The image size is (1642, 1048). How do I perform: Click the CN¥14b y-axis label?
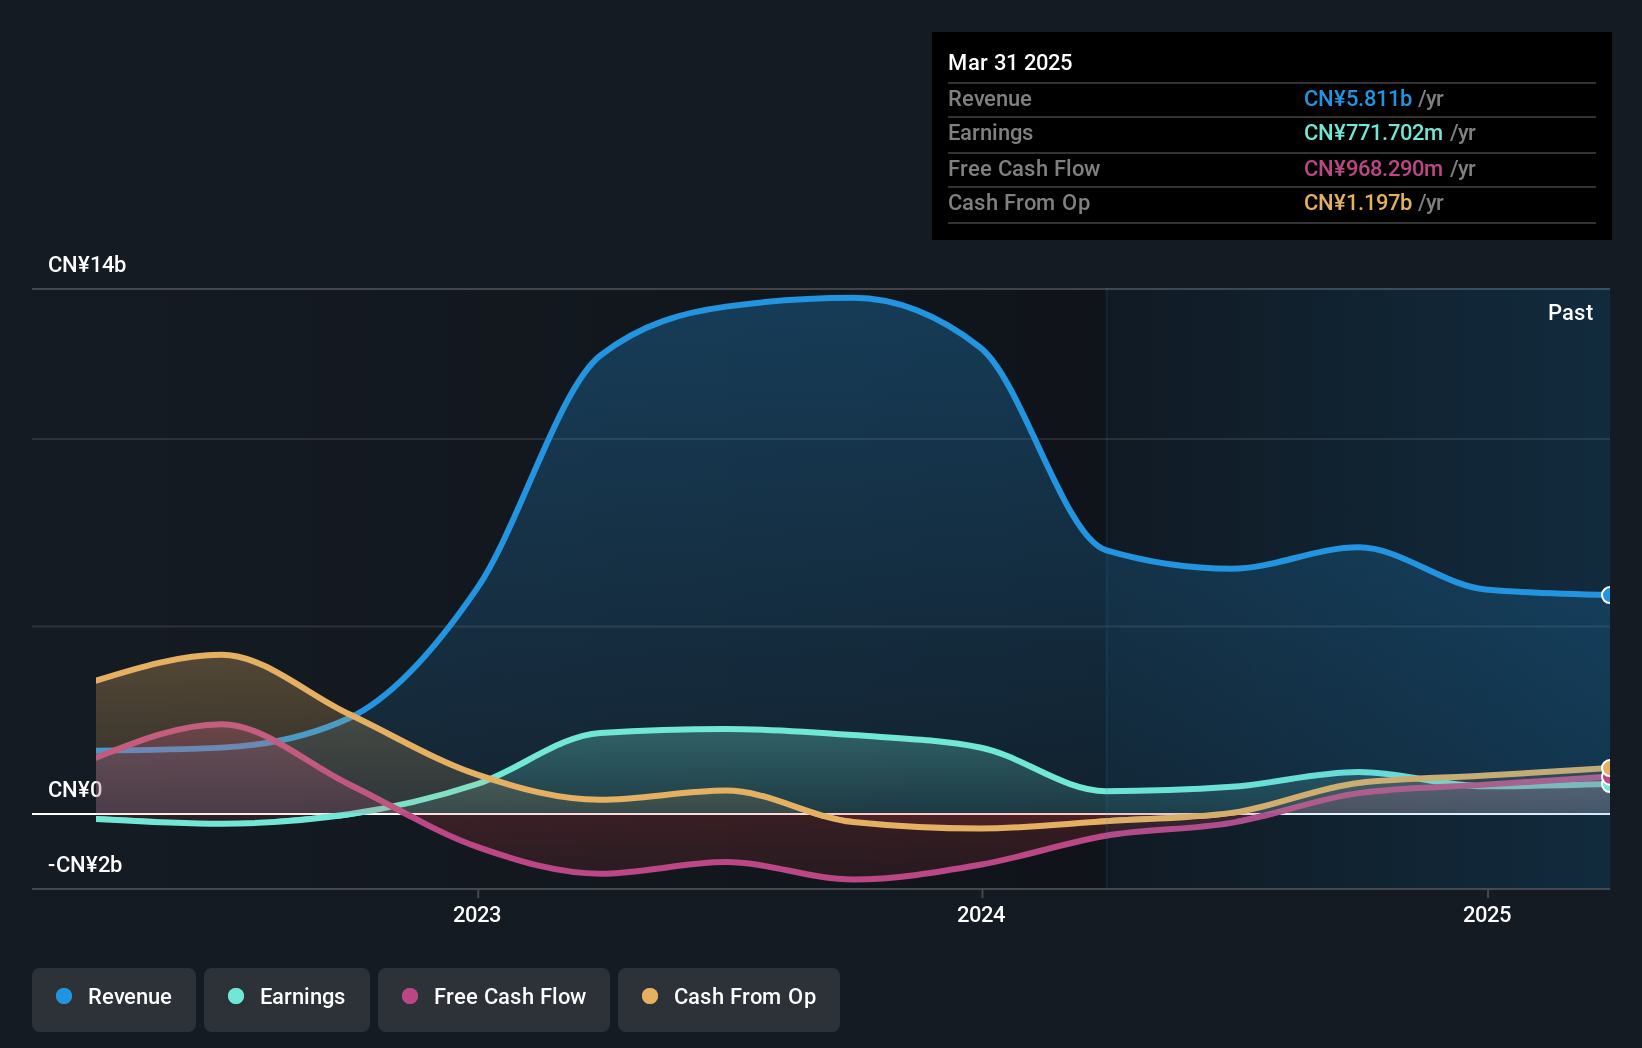(87, 265)
